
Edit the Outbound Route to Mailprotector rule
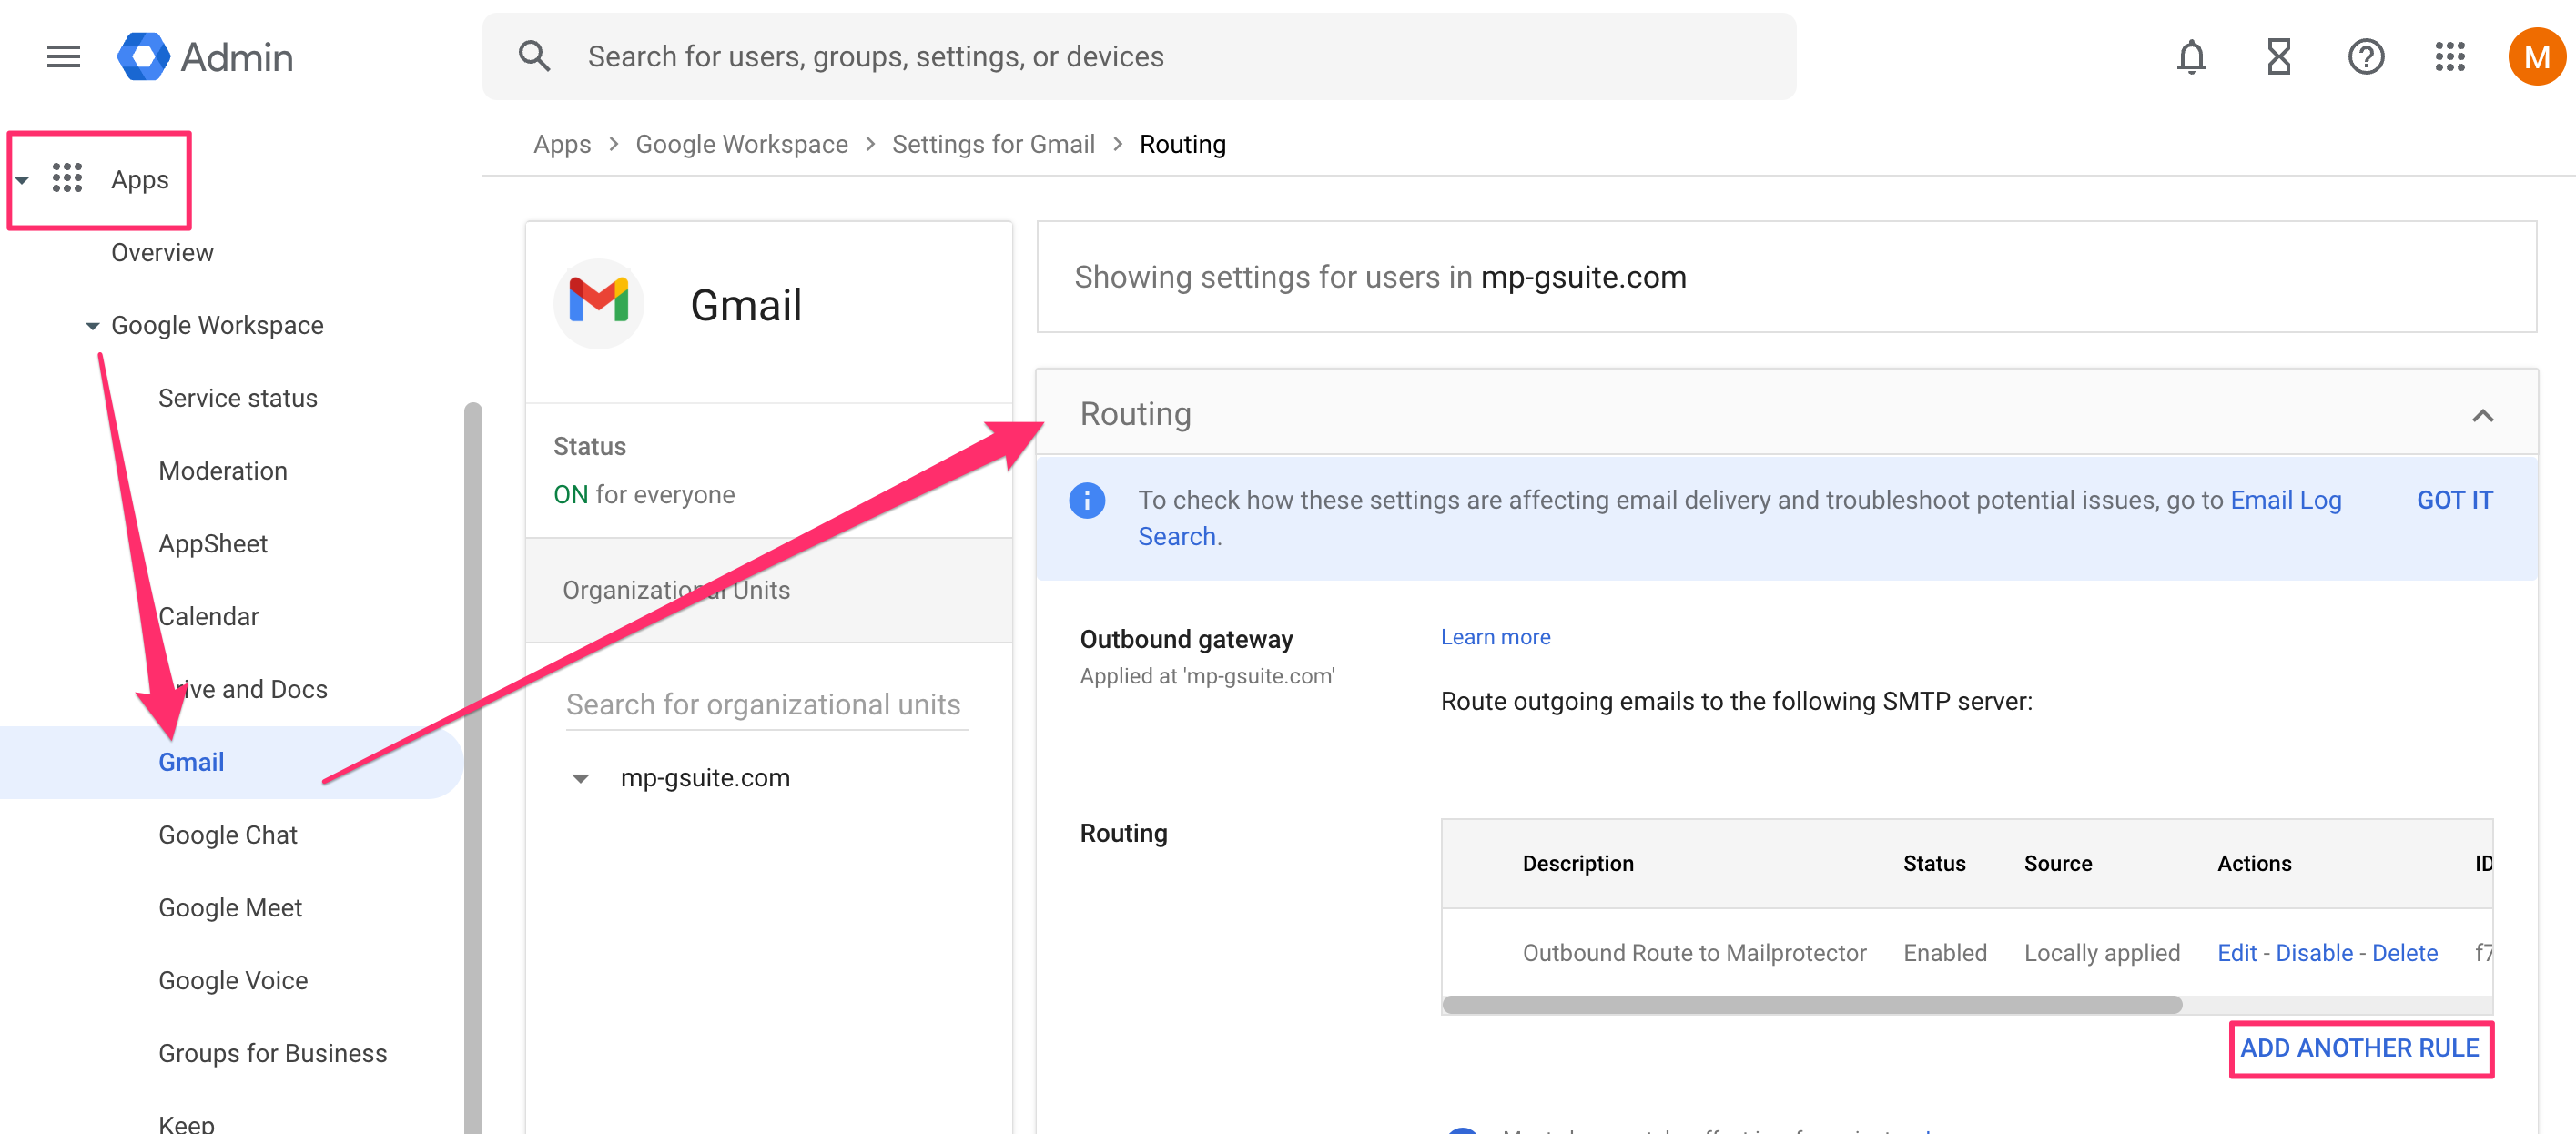tap(2236, 953)
